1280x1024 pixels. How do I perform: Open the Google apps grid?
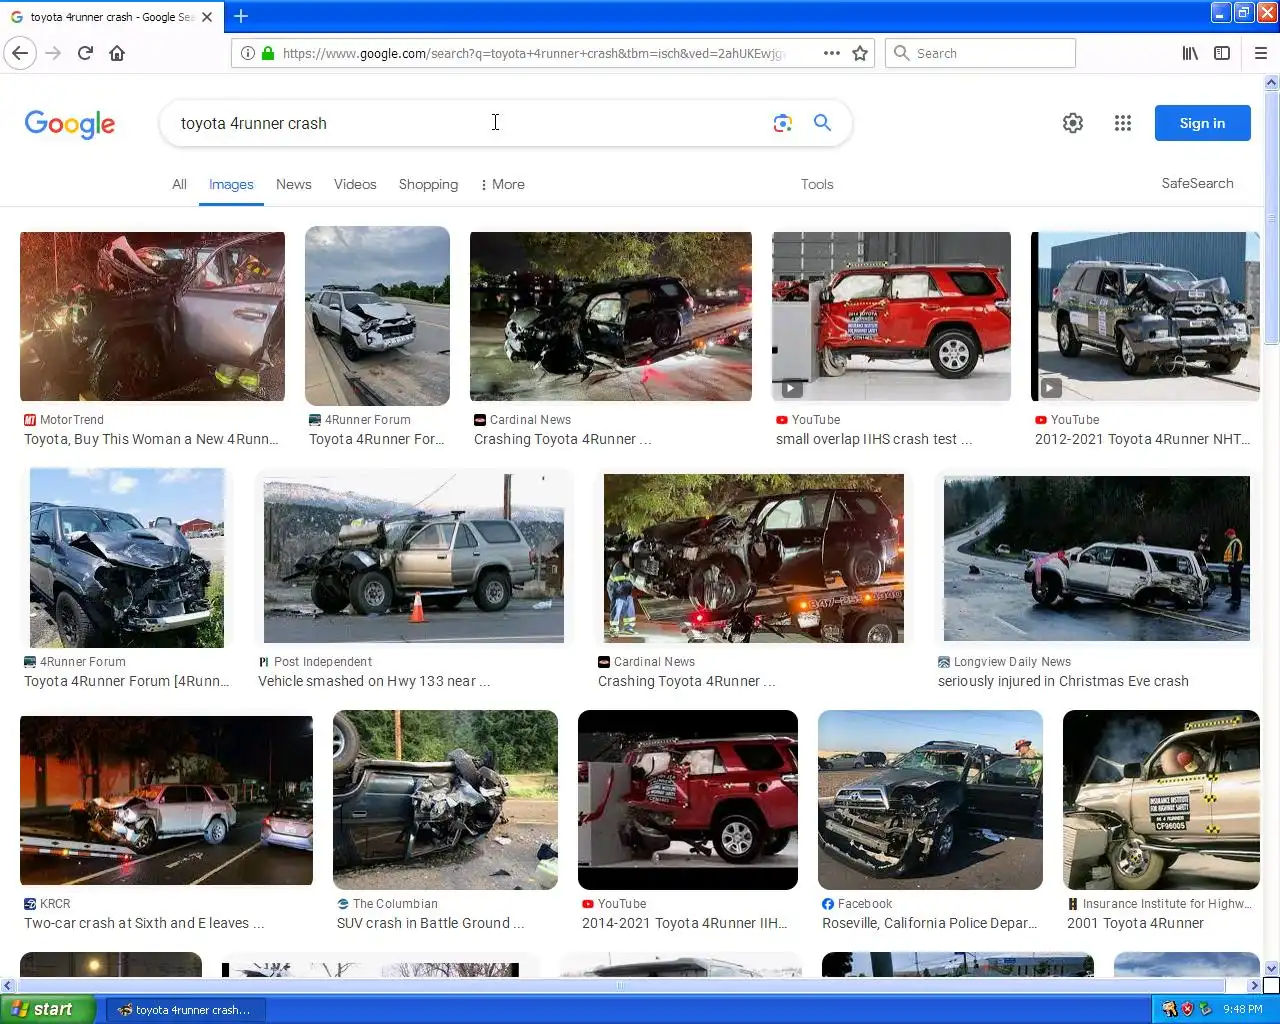tap(1123, 123)
